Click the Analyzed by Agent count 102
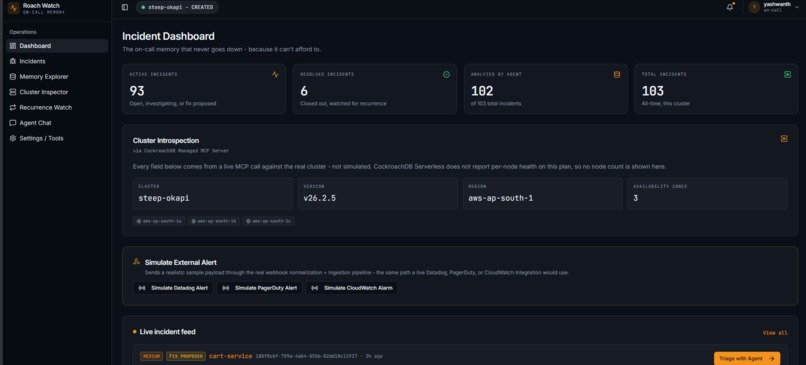This screenshot has width=806, height=365. [x=482, y=91]
